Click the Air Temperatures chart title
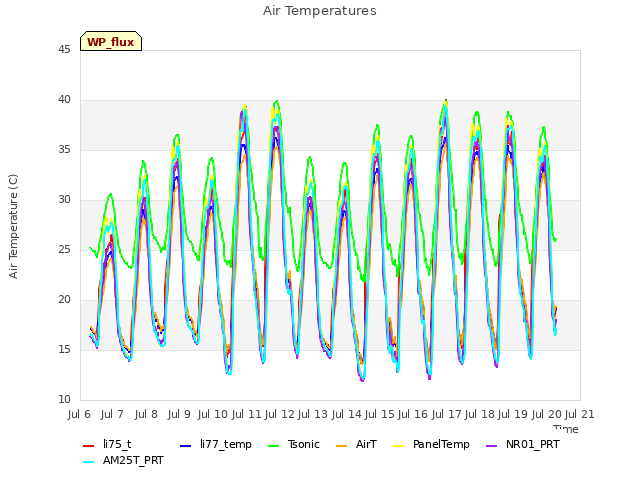This screenshot has width=640, height=480. (320, 11)
